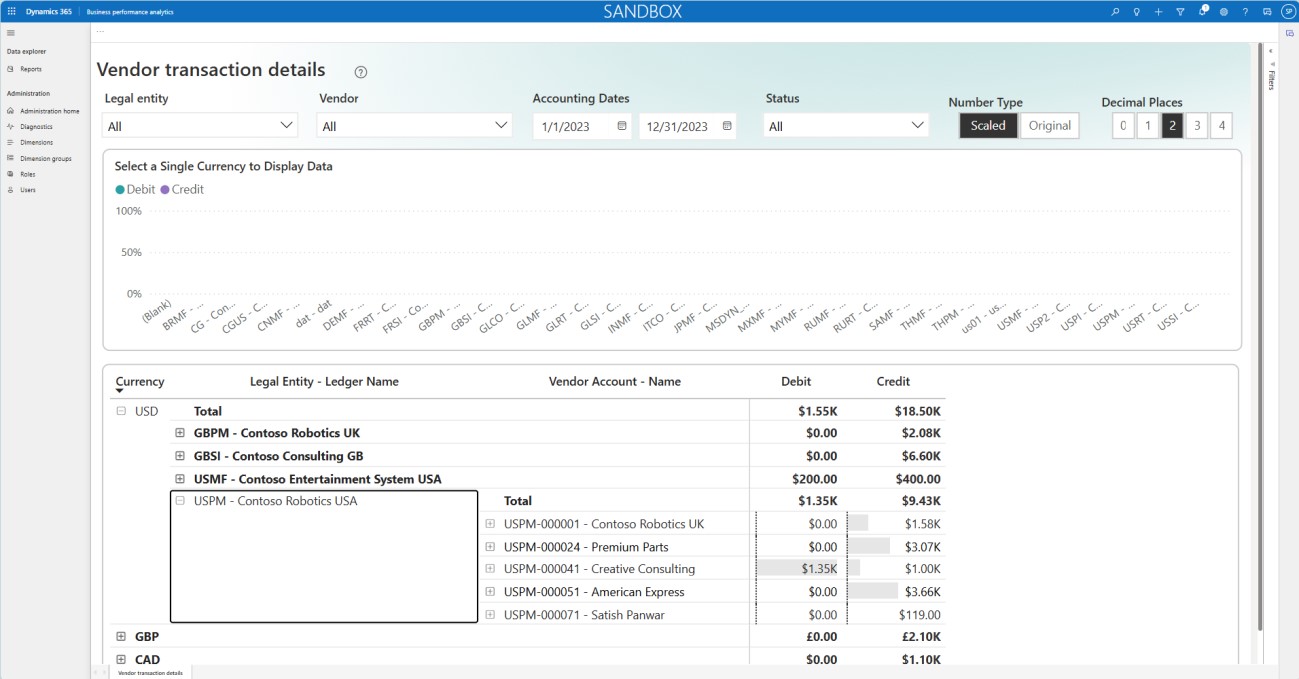This screenshot has width=1299, height=679.
Task: Click the Debit column header
Action: point(795,381)
